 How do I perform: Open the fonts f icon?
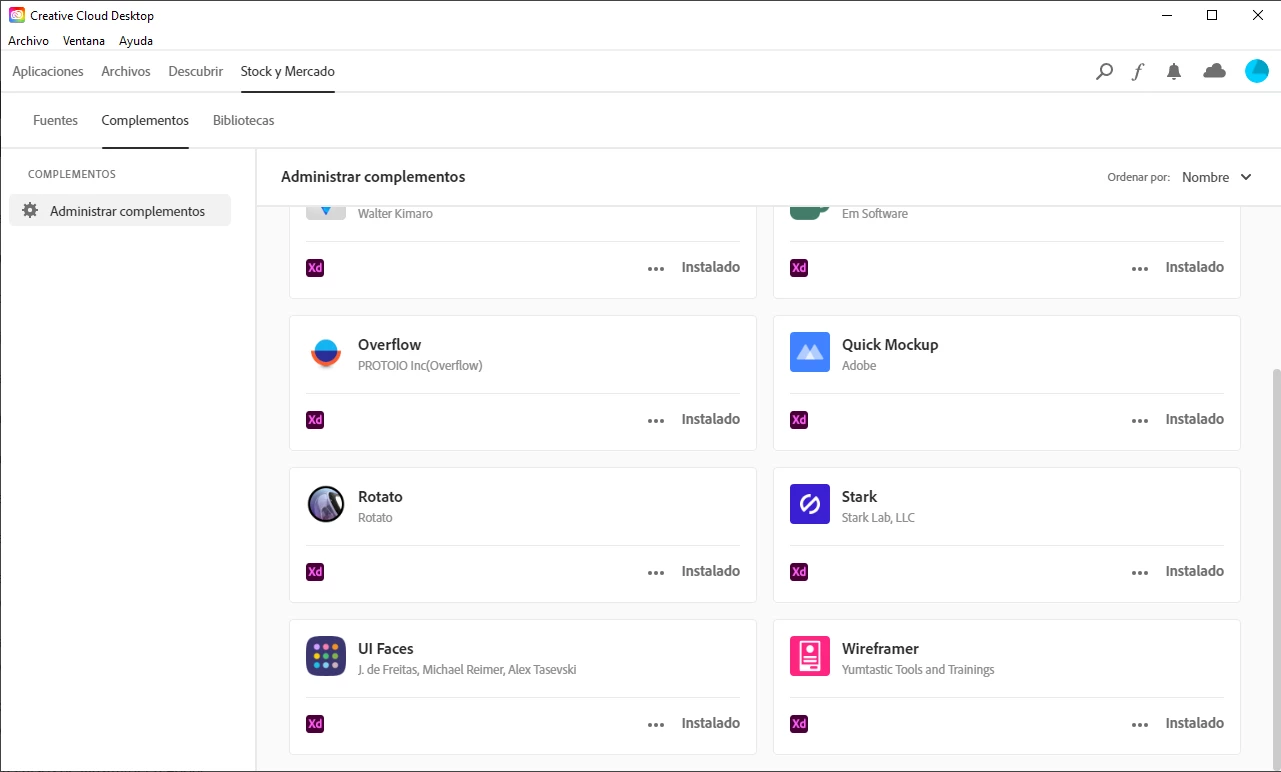tap(1138, 72)
